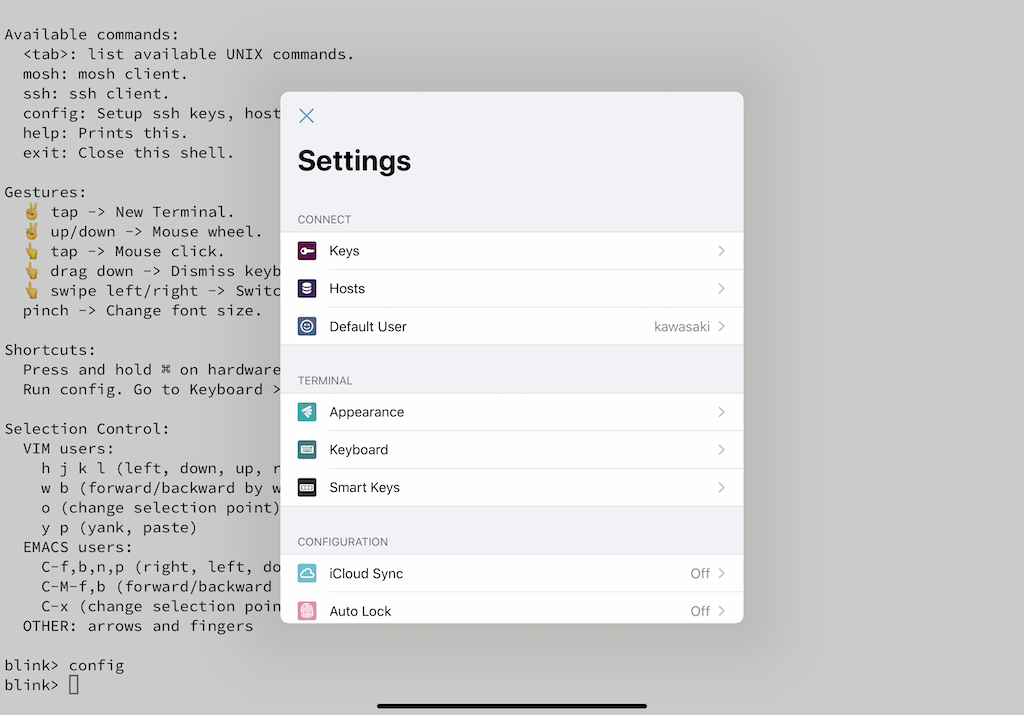The height and width of the screenshot is (715, 1024).
Task: Click the 'mosh: mosh client.' line
Action: coord(105,74)
